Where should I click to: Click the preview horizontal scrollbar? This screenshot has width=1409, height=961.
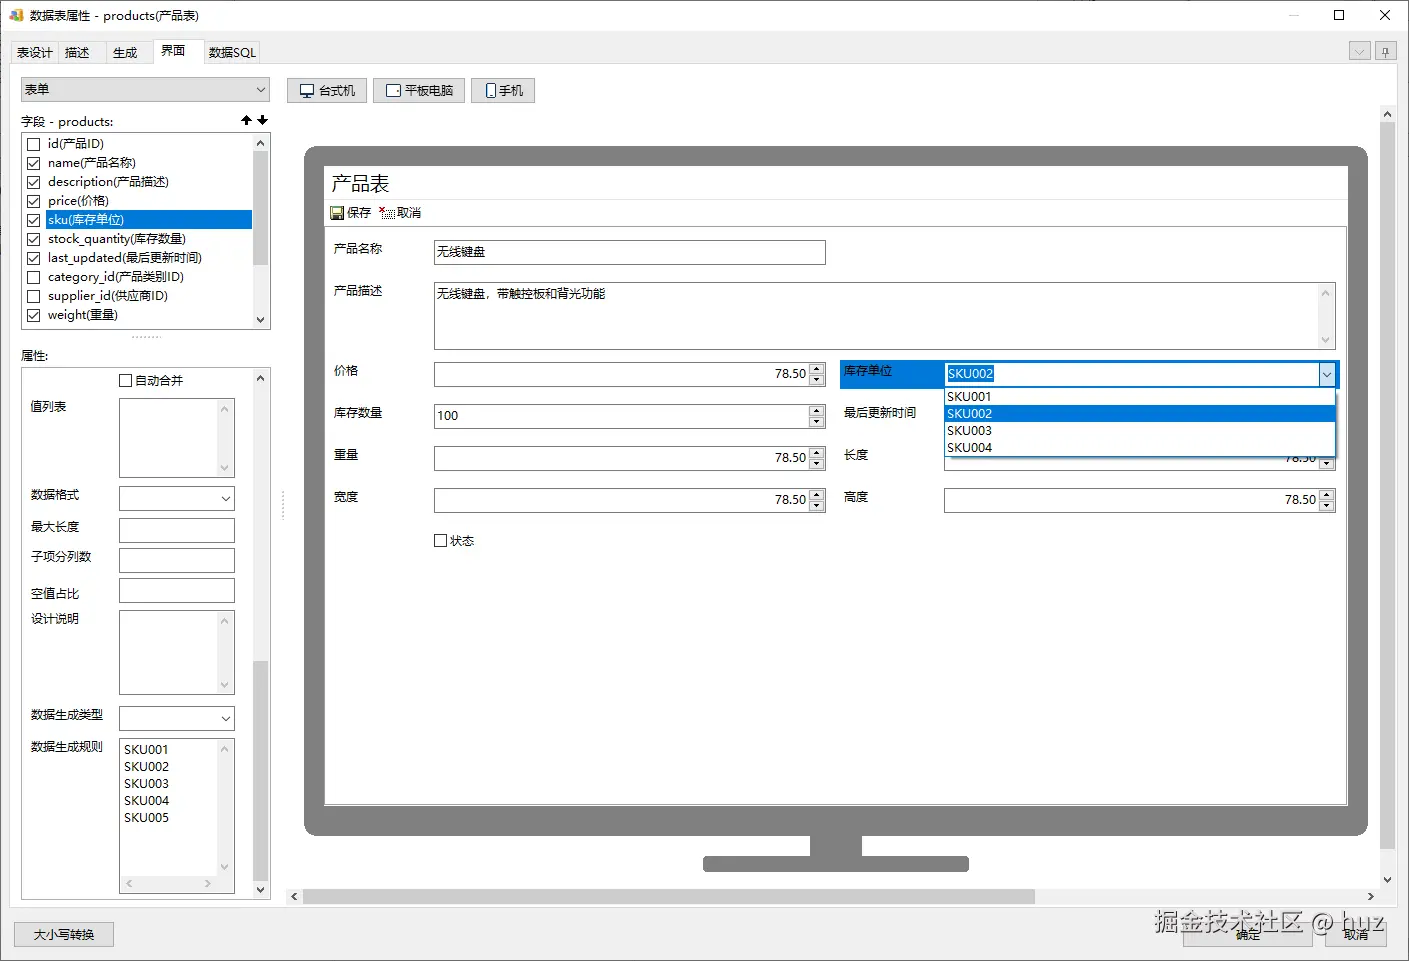668,897
